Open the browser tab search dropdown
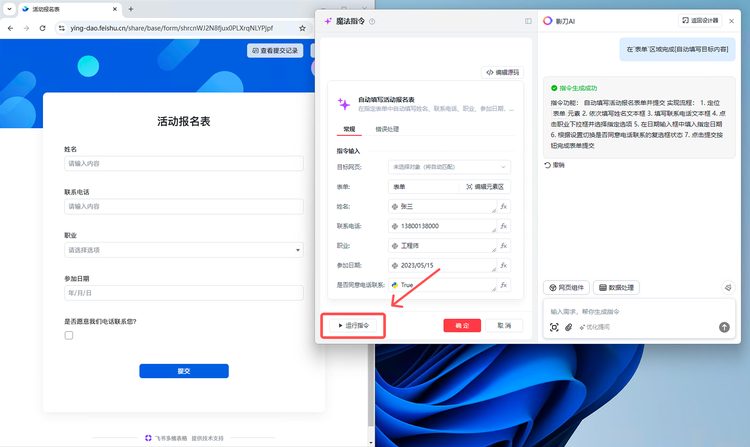The image size is (750, 447). click(10, 9)
